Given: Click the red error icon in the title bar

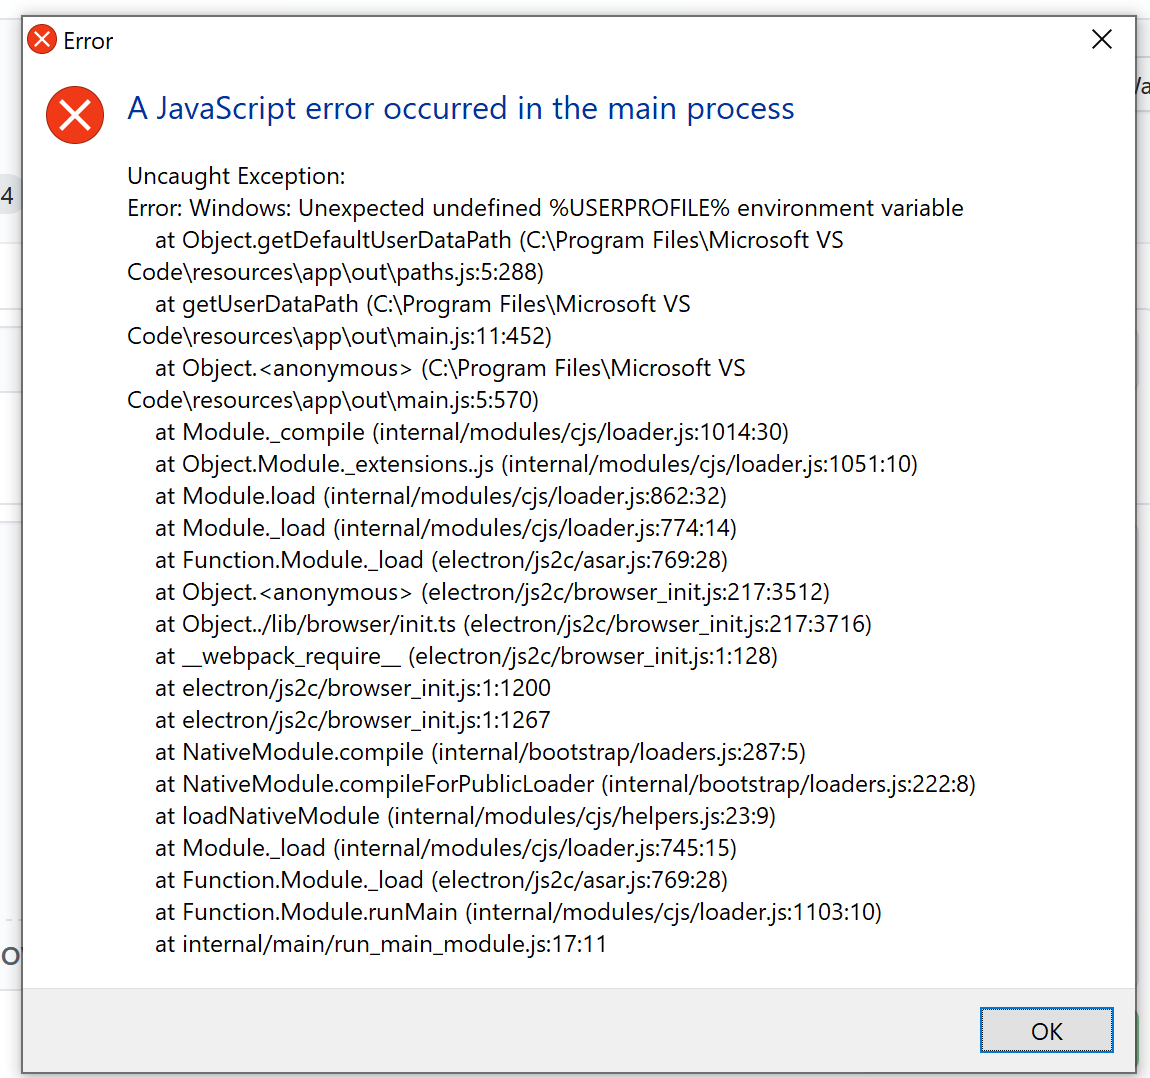Looking at the screenshot, I should coord(40,39).
